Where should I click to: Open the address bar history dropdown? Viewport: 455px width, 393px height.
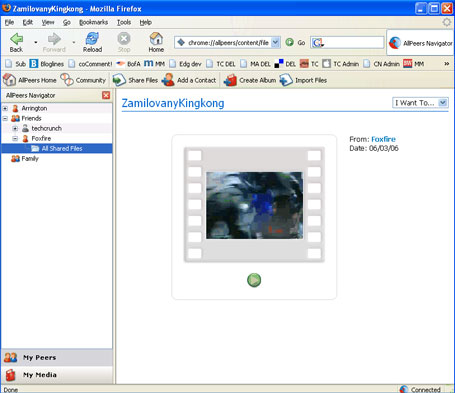[275, 42]
